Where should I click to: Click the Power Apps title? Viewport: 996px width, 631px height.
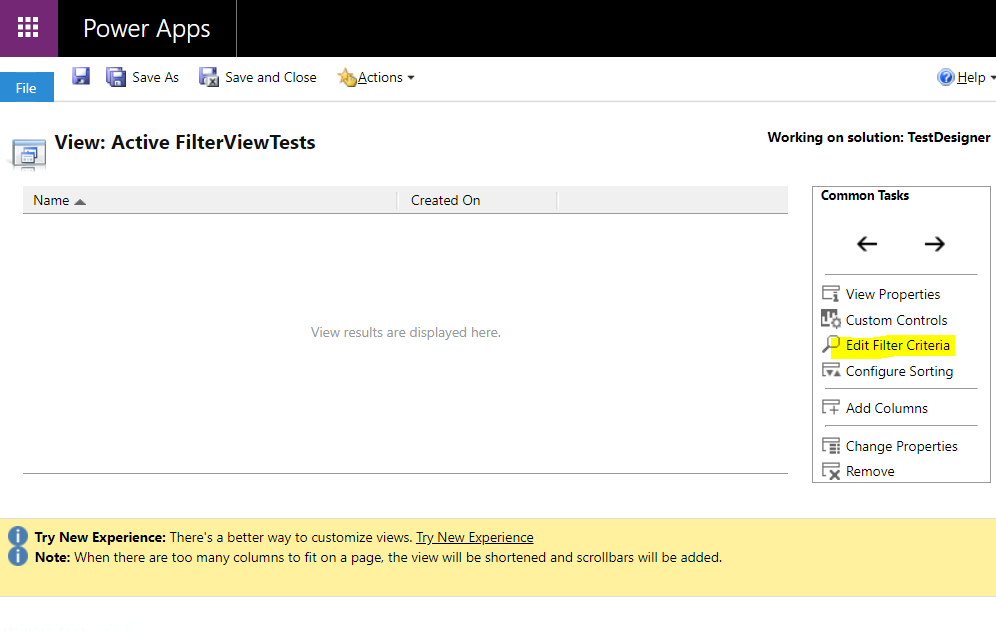pos(147,29)
